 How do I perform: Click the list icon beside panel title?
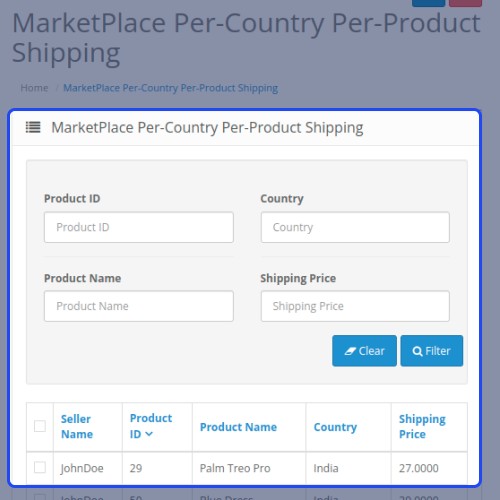33,127
